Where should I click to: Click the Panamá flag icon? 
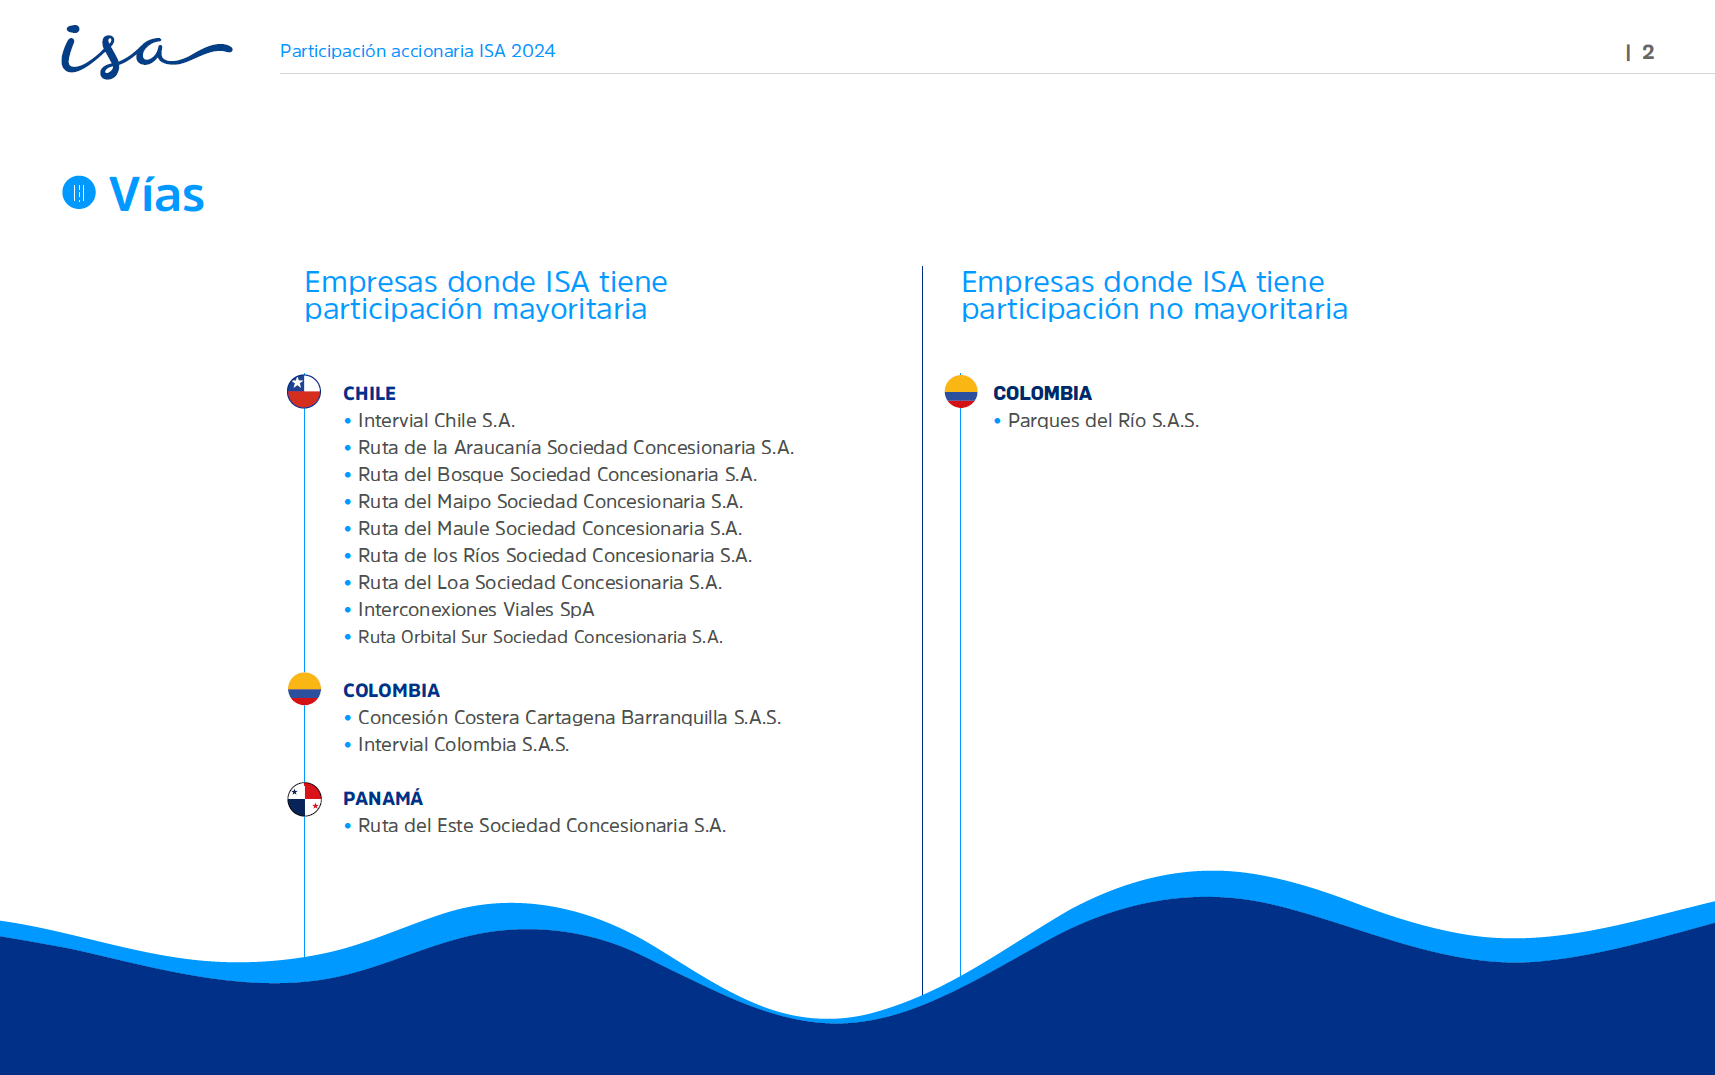click(x=304, y=799)
